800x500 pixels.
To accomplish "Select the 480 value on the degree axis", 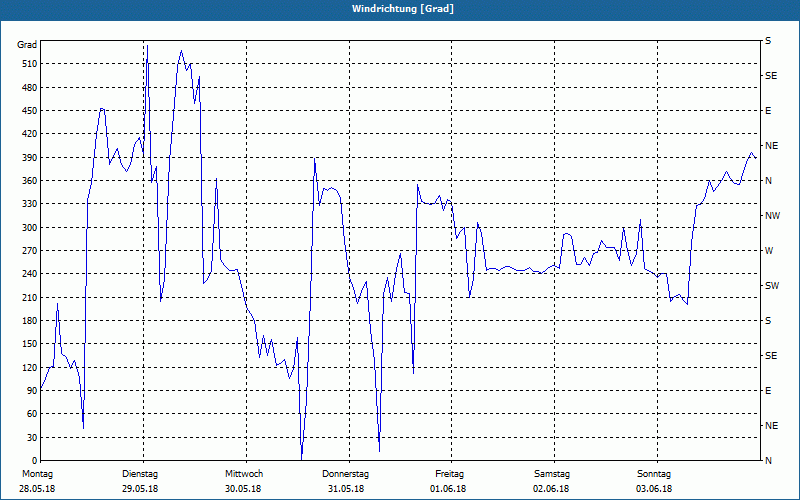I will [30, 87].
